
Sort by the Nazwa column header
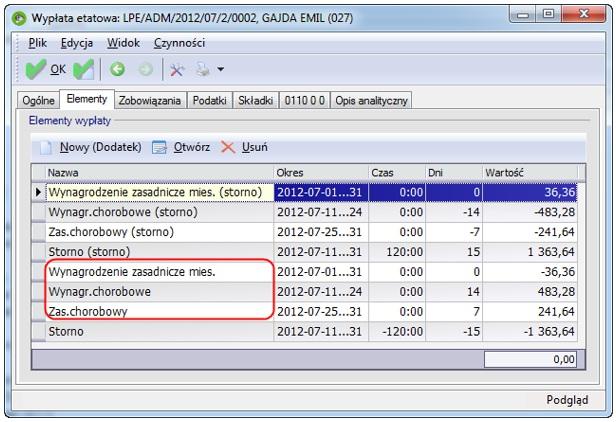pyautogui.click(x=159, y=173)
